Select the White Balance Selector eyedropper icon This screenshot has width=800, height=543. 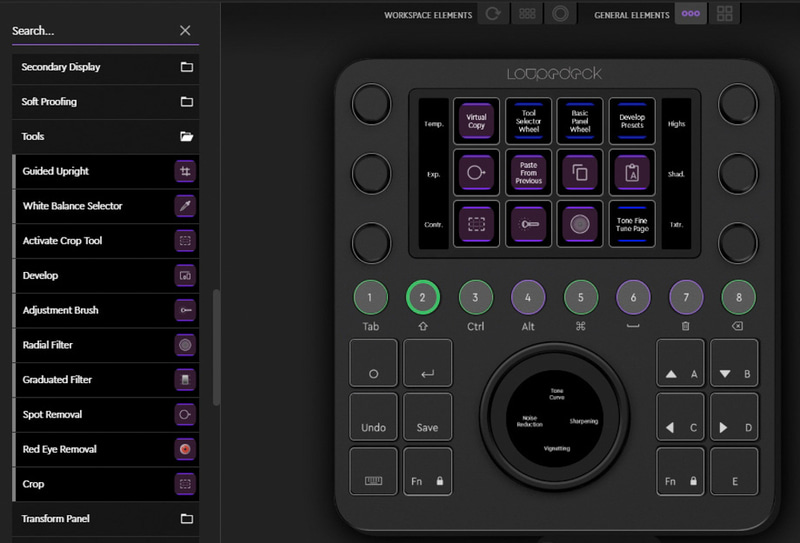[x=185, y=206]
